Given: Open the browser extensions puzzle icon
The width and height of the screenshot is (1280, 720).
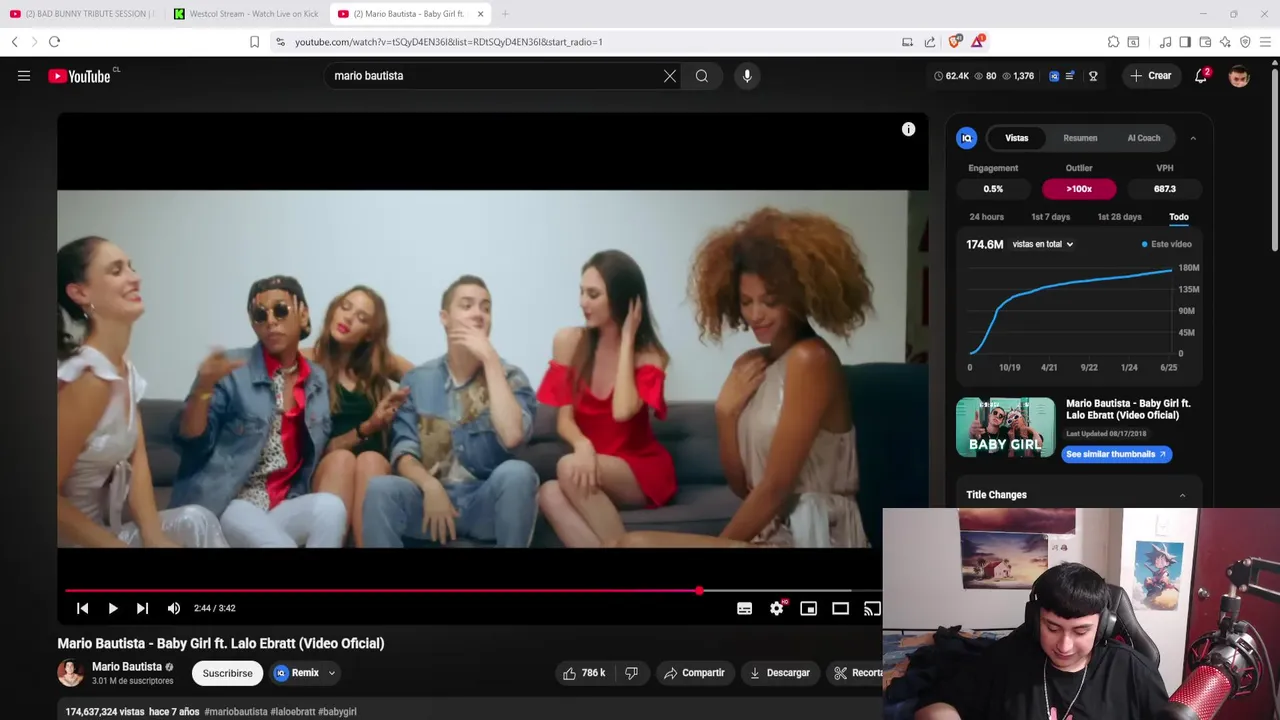Looking at the screenshot, I should click(1113, 42).
